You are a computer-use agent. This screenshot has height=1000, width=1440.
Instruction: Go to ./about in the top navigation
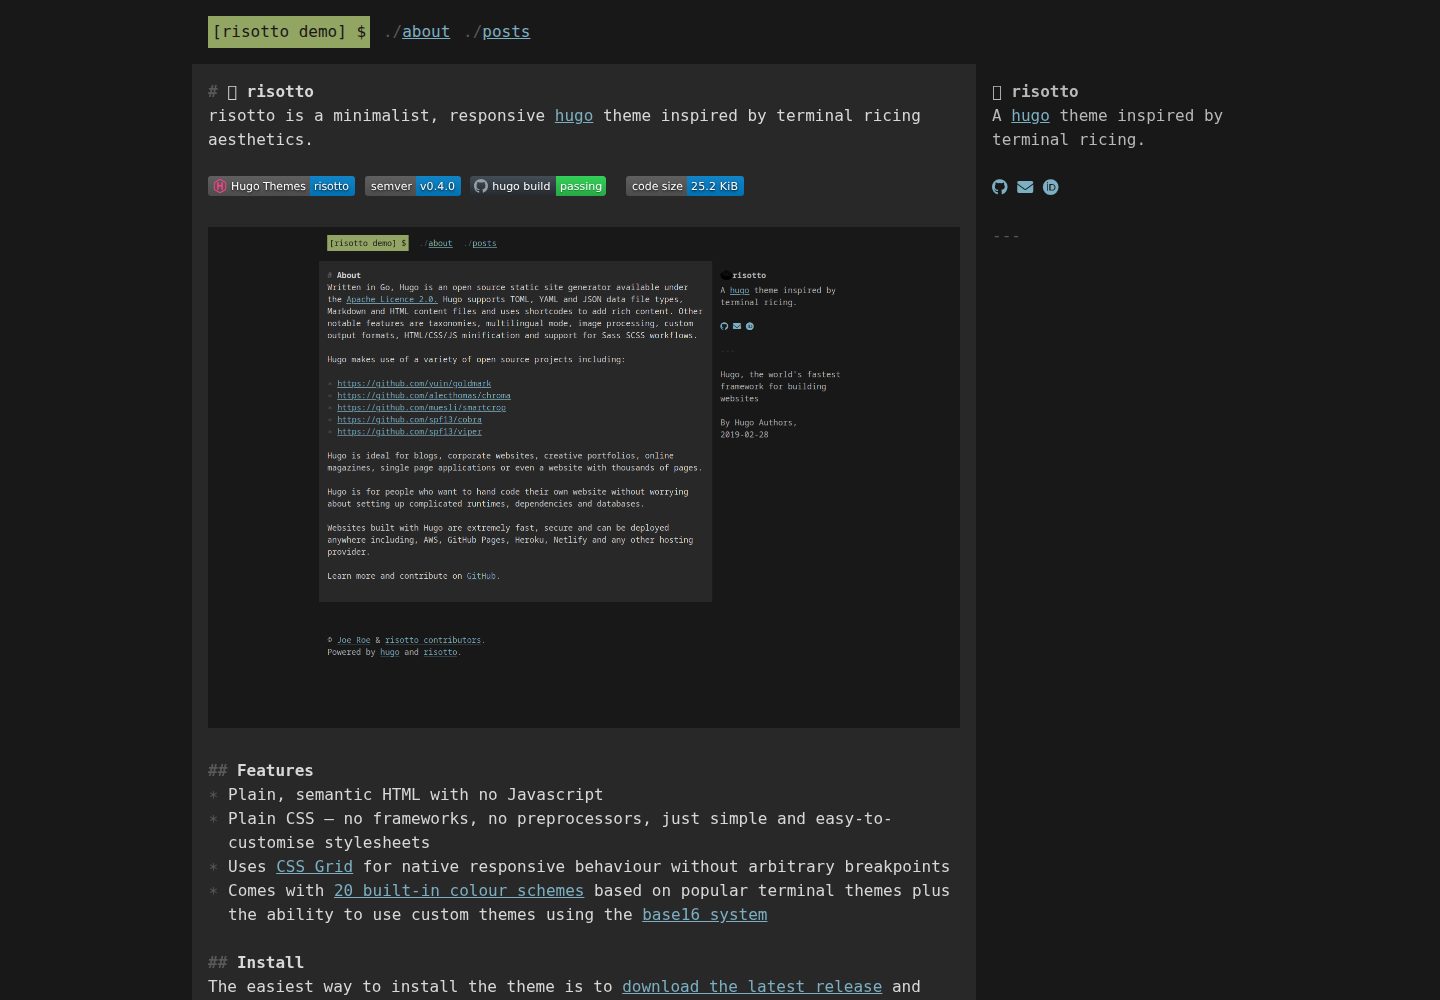pos(426,31)
